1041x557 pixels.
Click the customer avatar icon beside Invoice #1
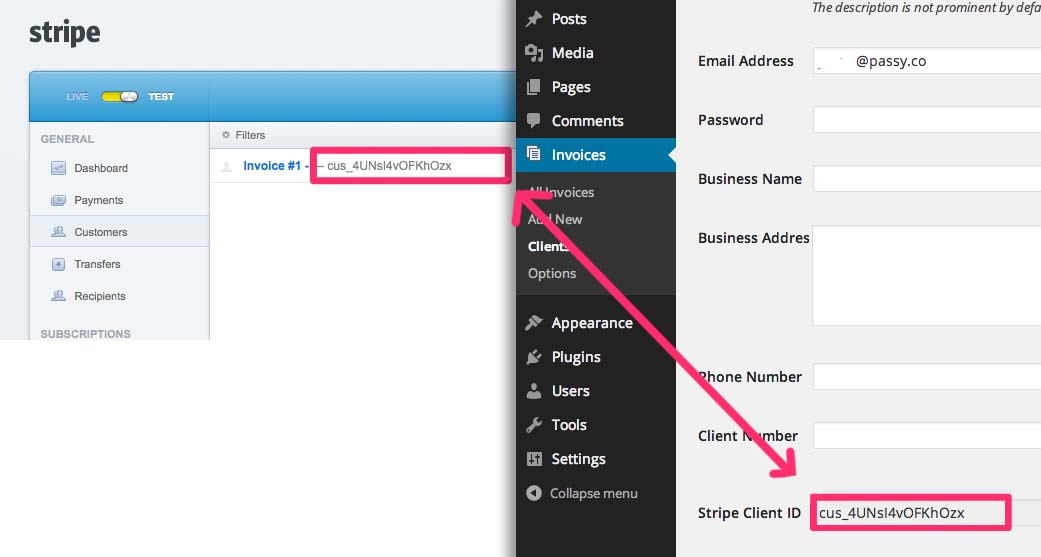click(226, 167)
